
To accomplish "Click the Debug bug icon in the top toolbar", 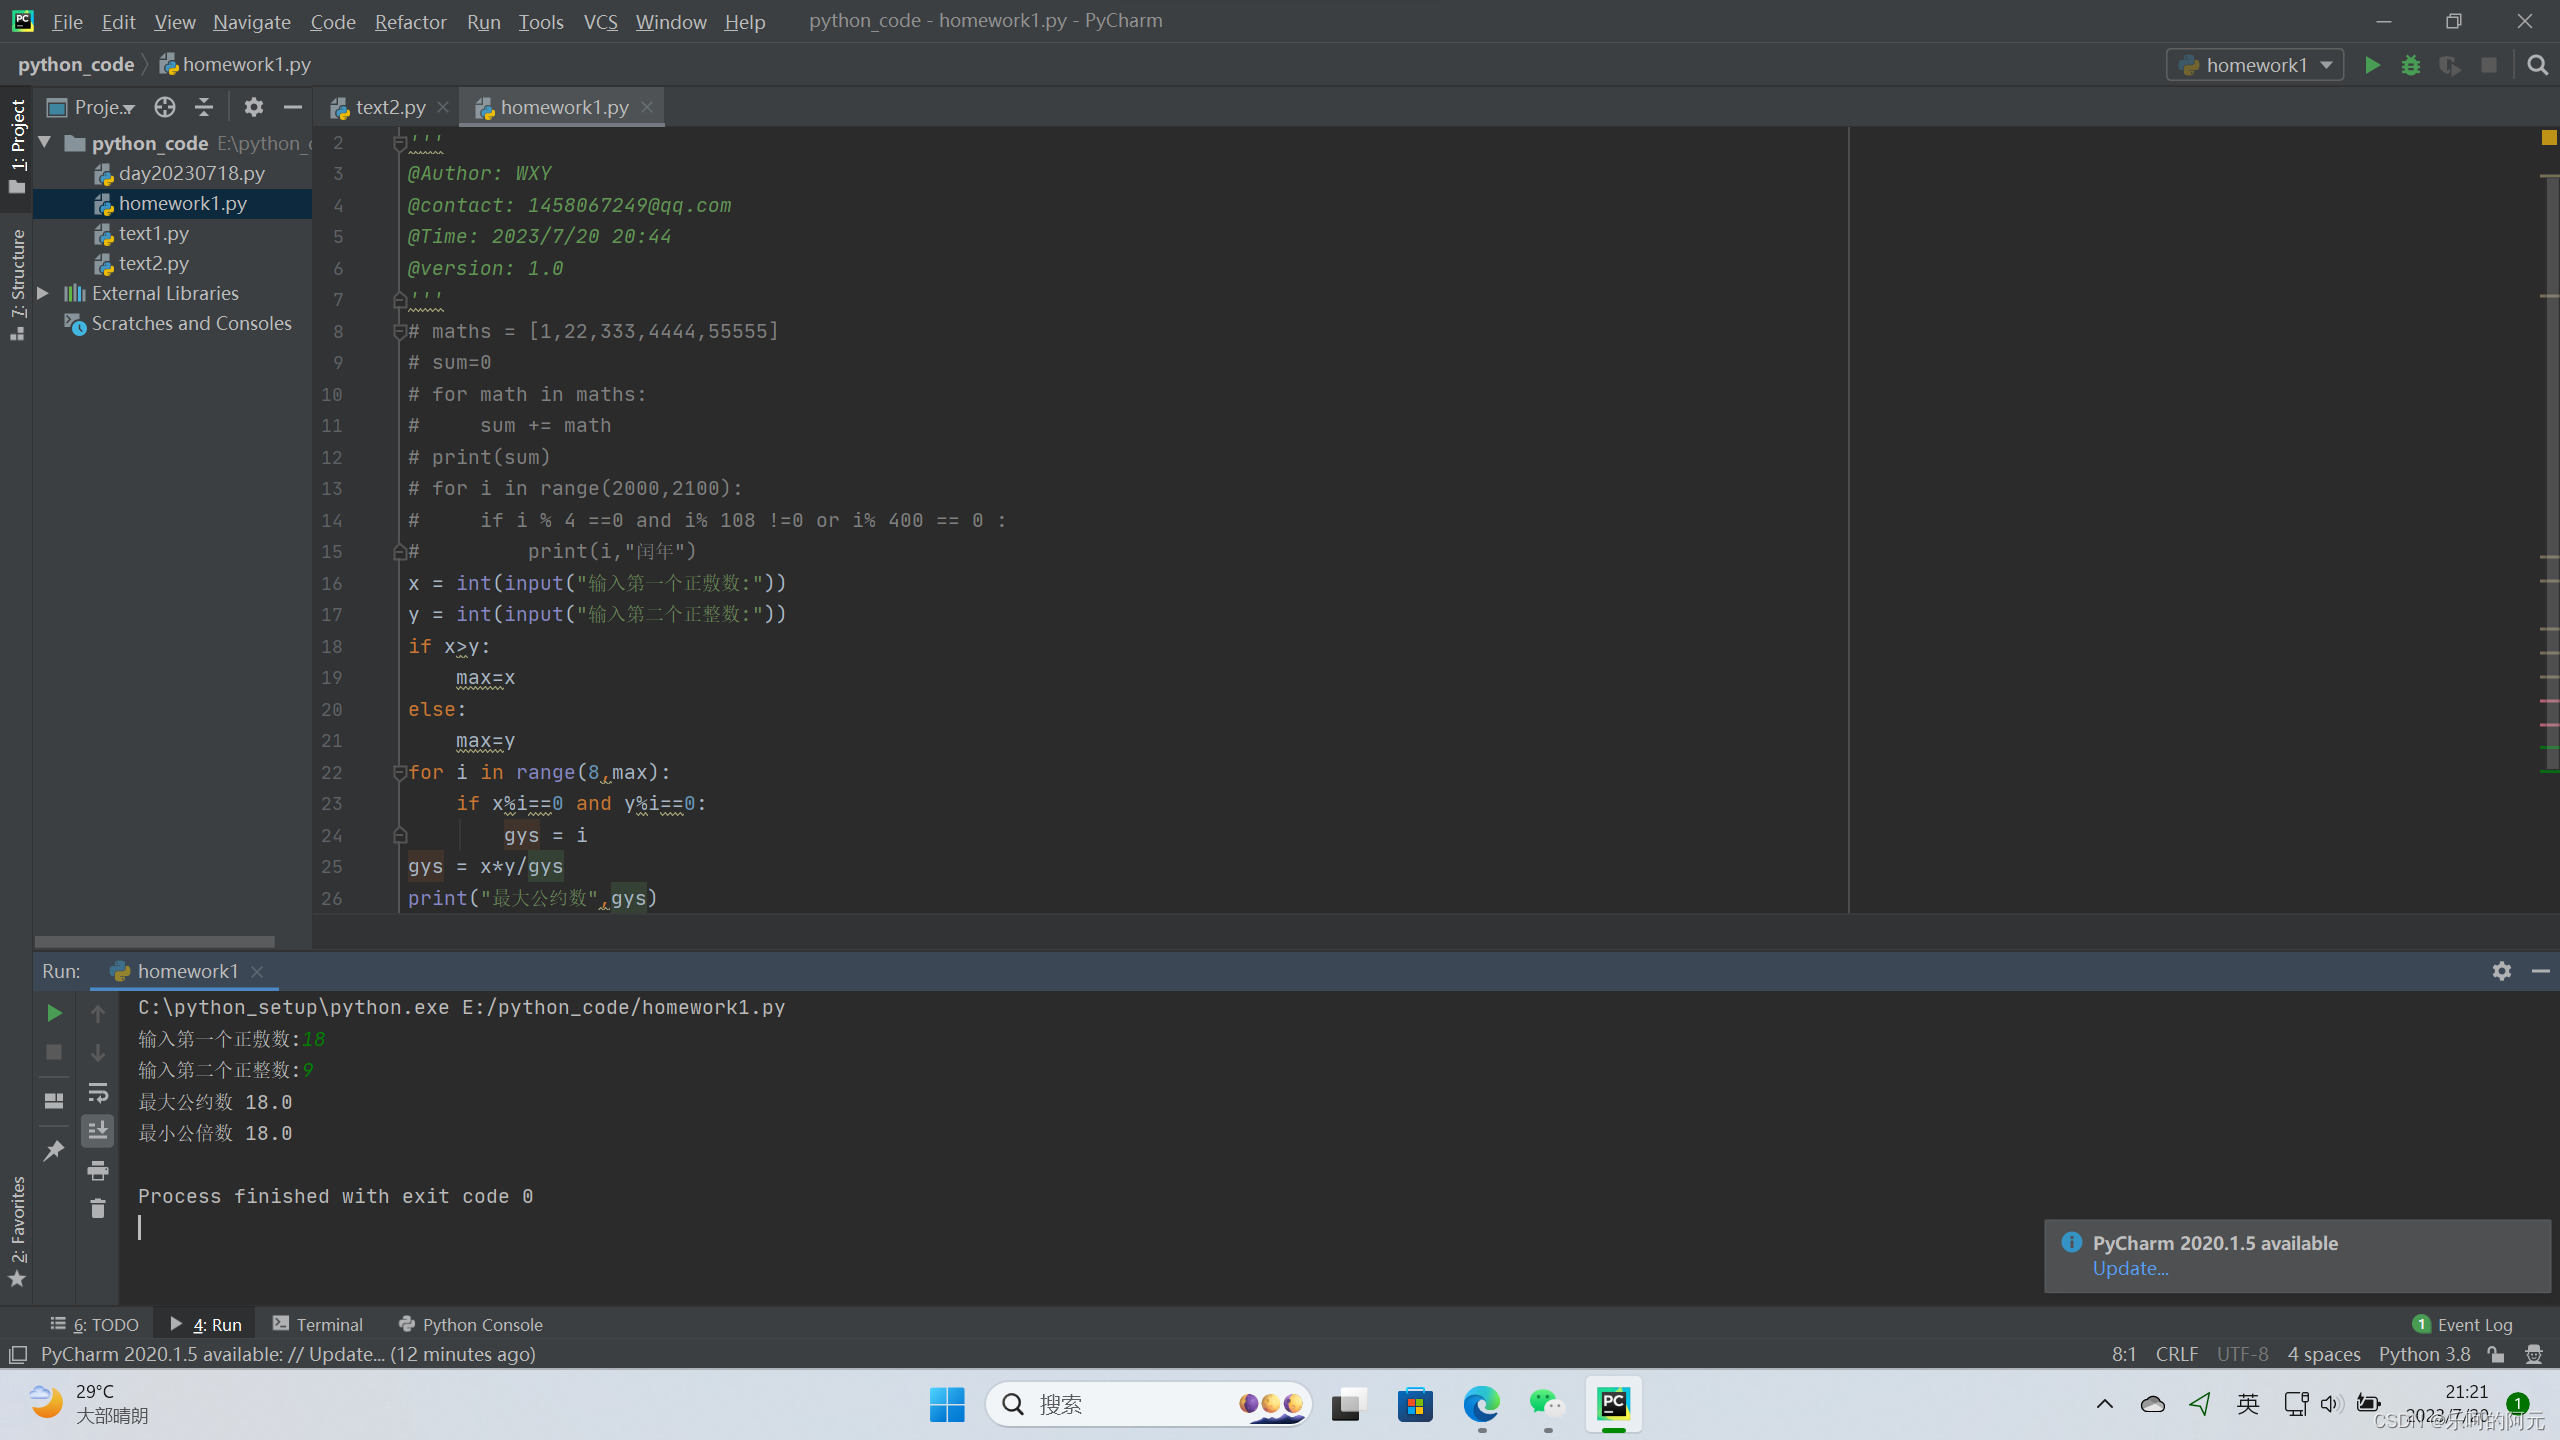I will pyautogui.click(x=2411, y=65).
